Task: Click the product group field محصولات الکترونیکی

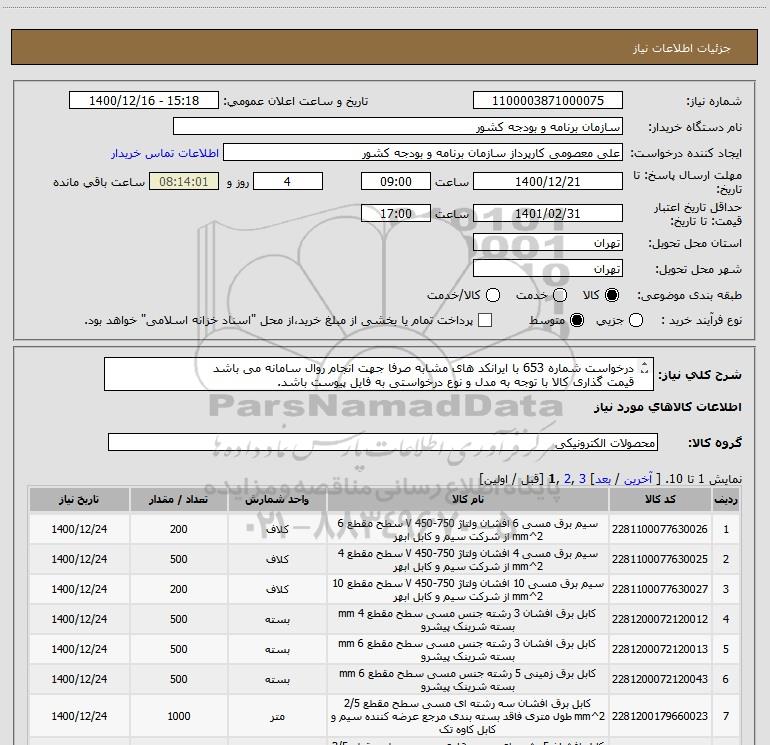Action: point(383,442)
